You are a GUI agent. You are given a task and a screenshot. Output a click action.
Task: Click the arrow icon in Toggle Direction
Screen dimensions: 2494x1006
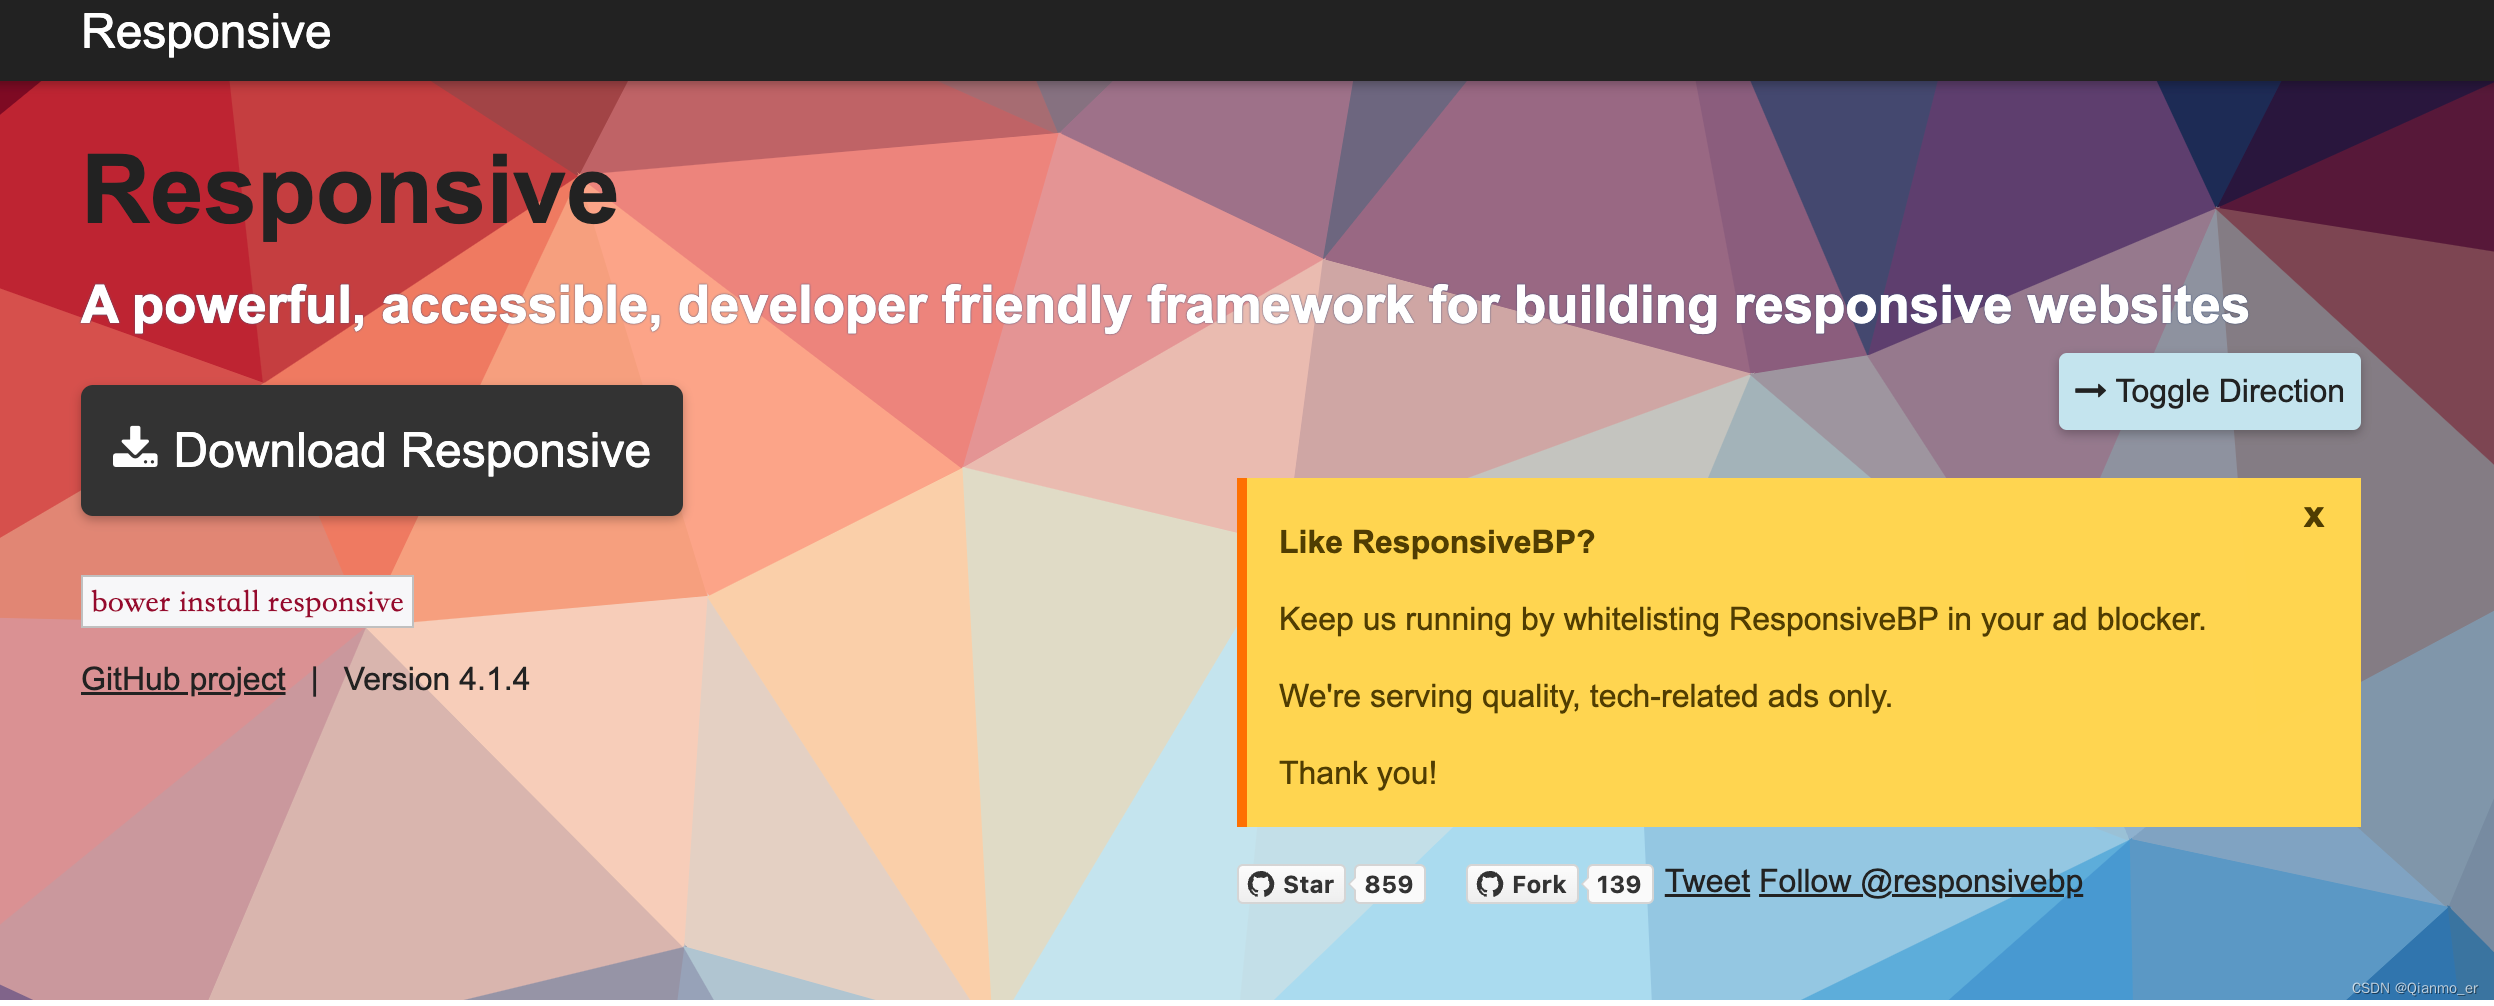click(x=2090, y=392)
